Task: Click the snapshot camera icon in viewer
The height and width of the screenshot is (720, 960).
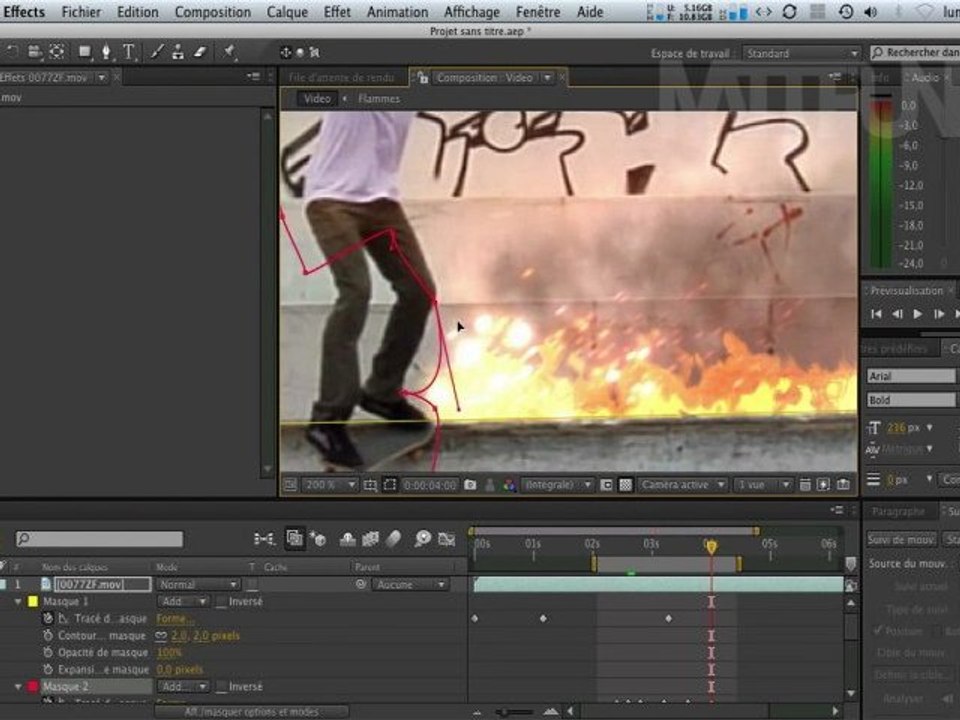Action: (470, 485)
